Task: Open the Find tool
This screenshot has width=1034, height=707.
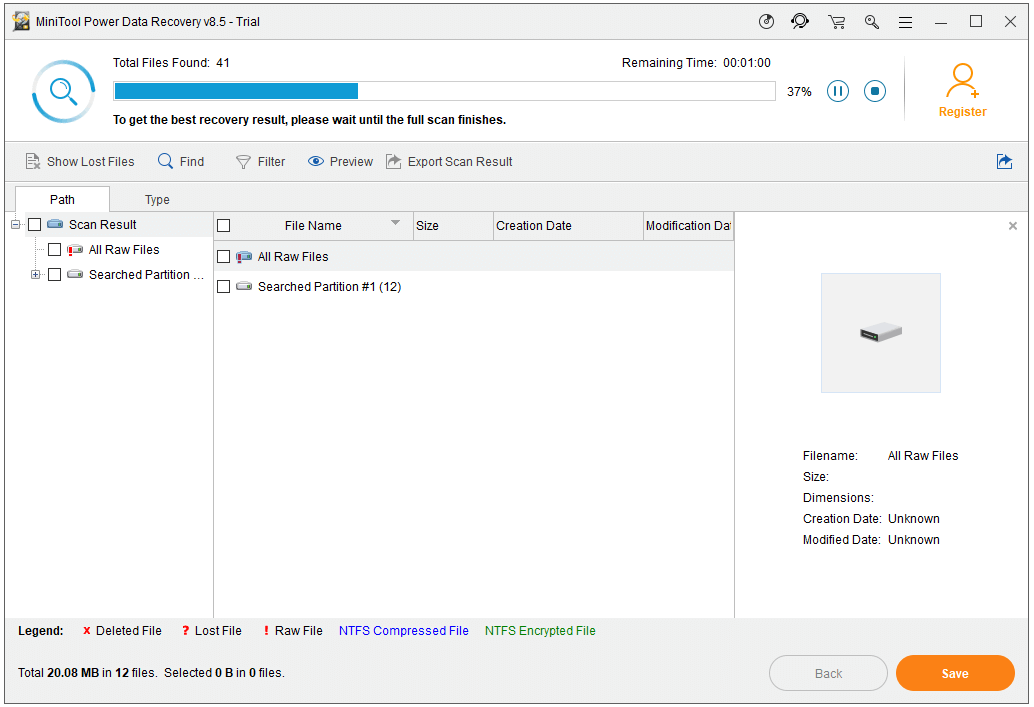Action: [181, 161]
